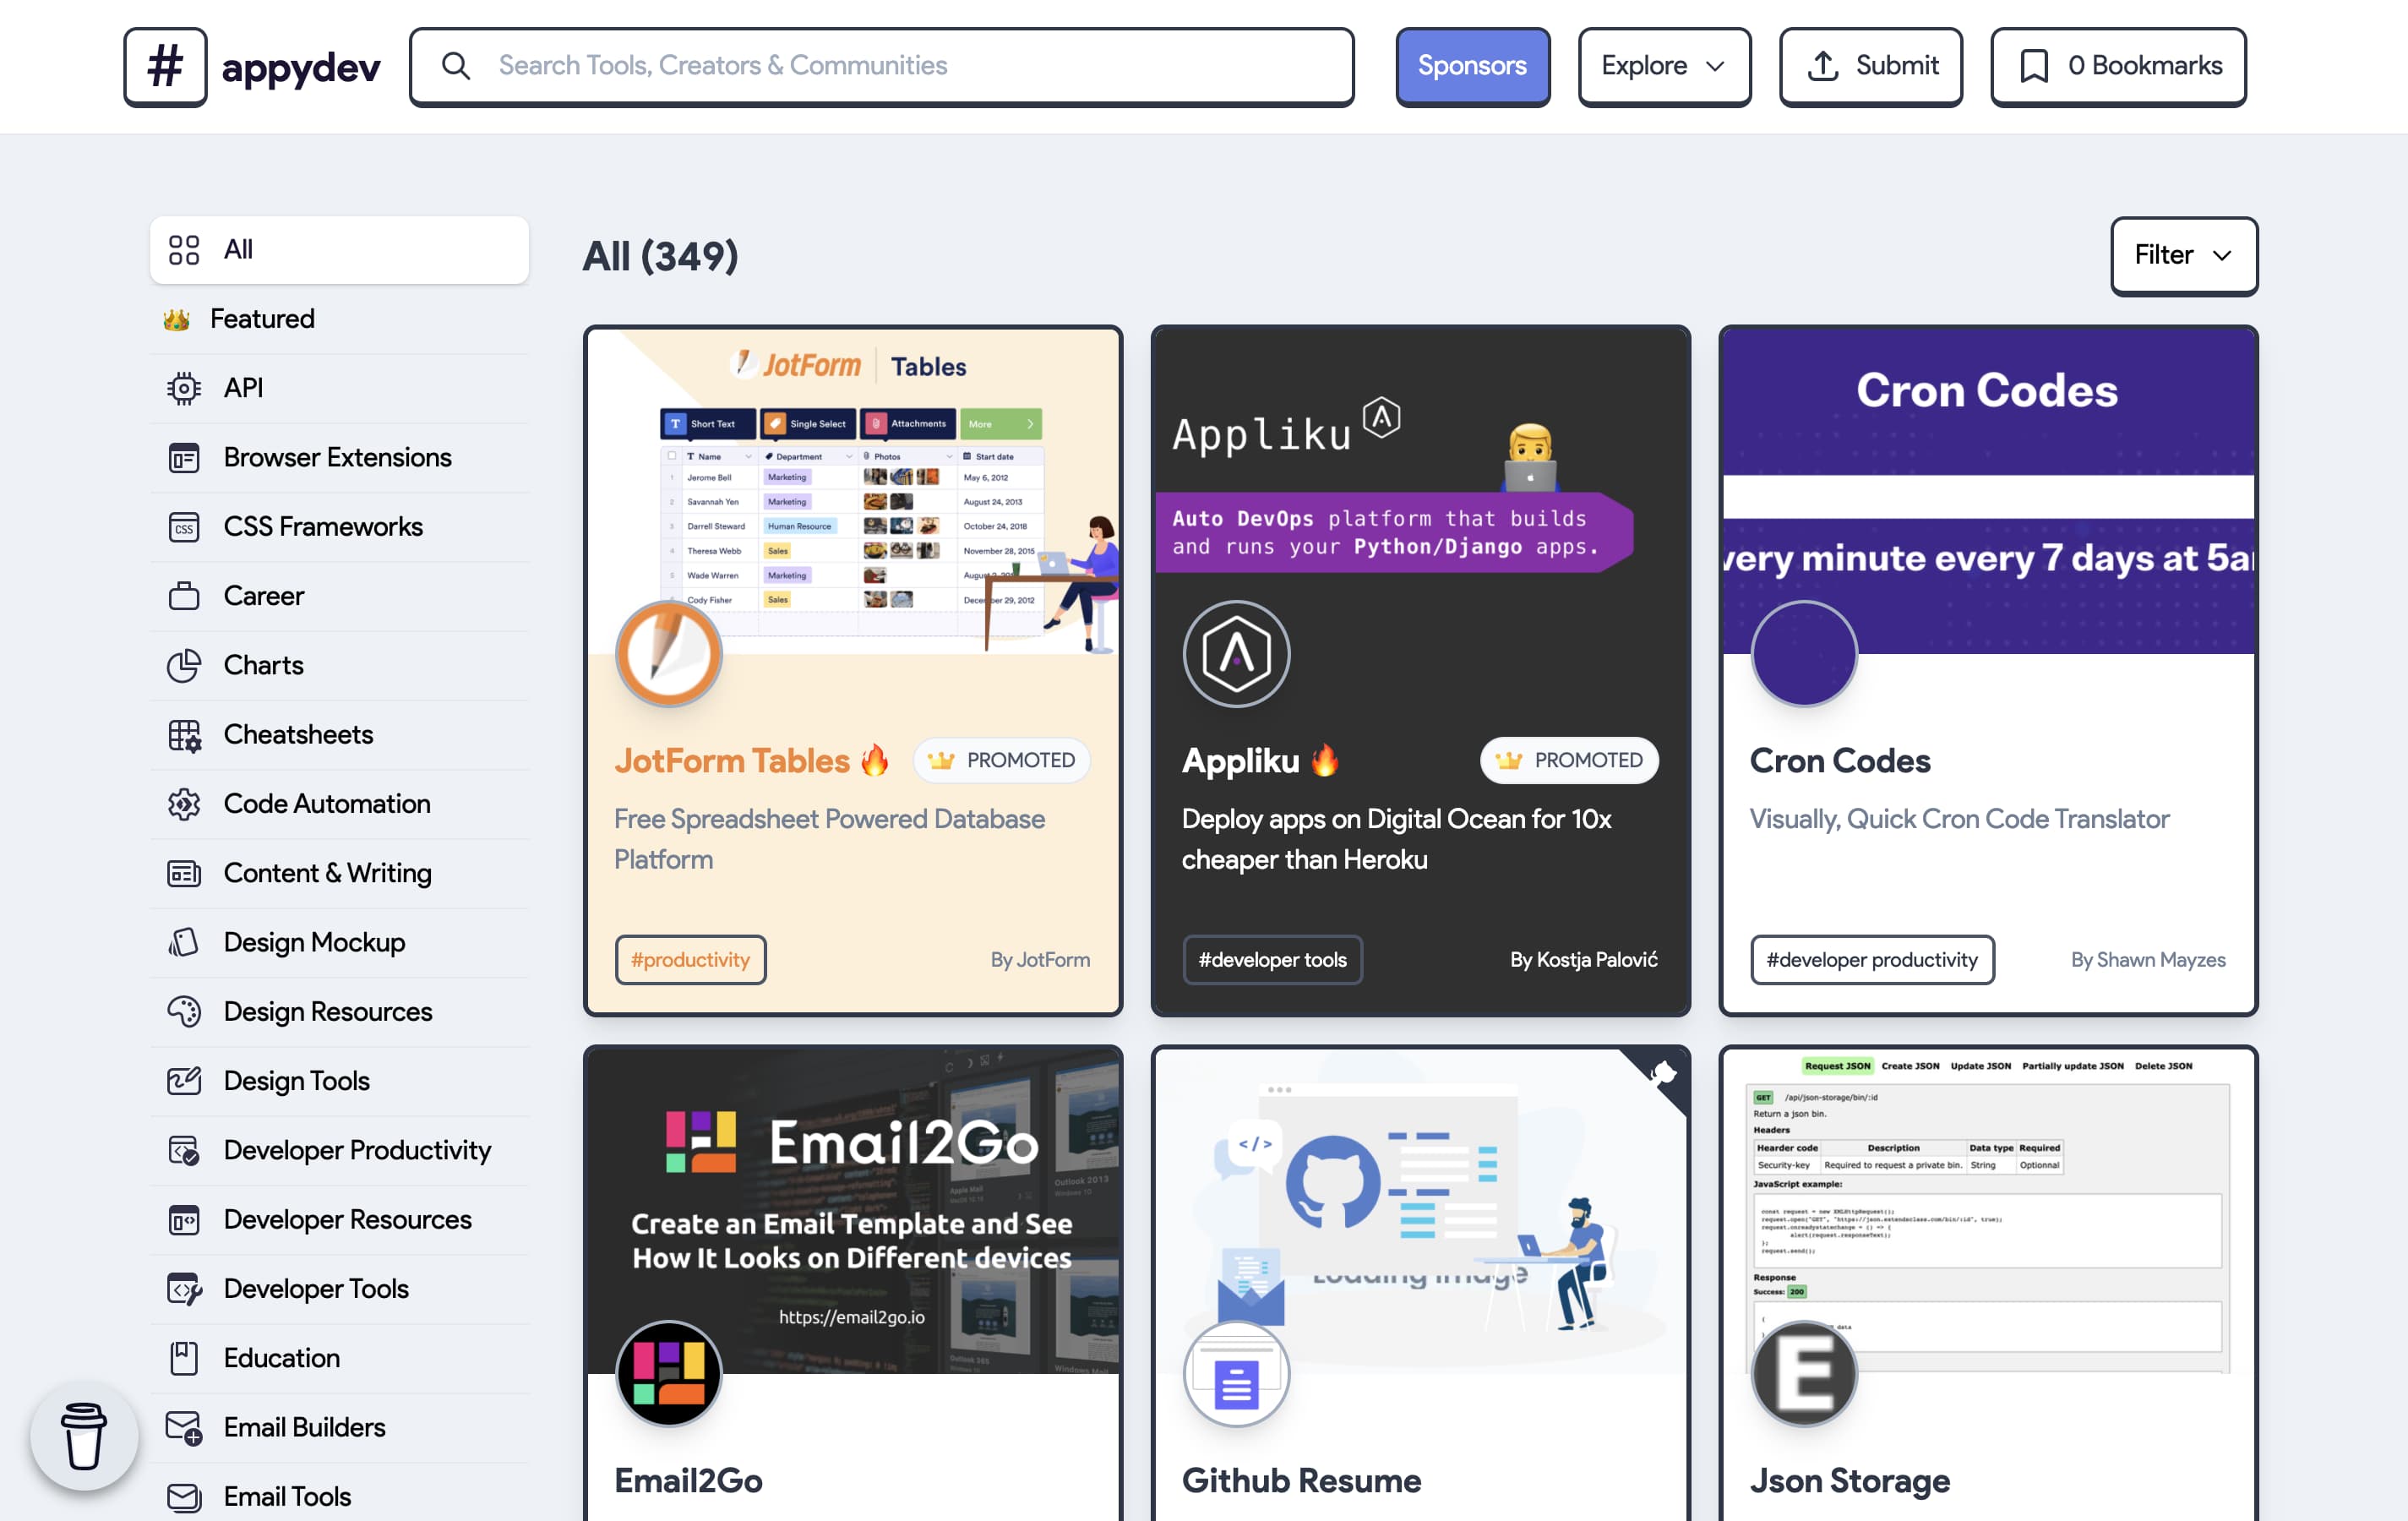2408x1521 pixels.
Task: Open the Filter dropdown
Action: coord(2183,255)
